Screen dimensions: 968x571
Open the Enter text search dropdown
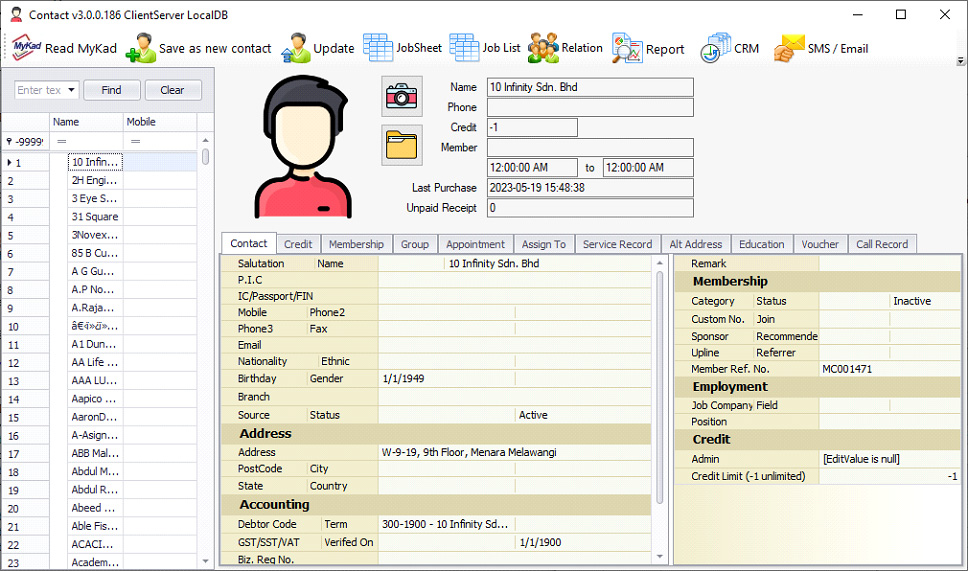[72, 90]
